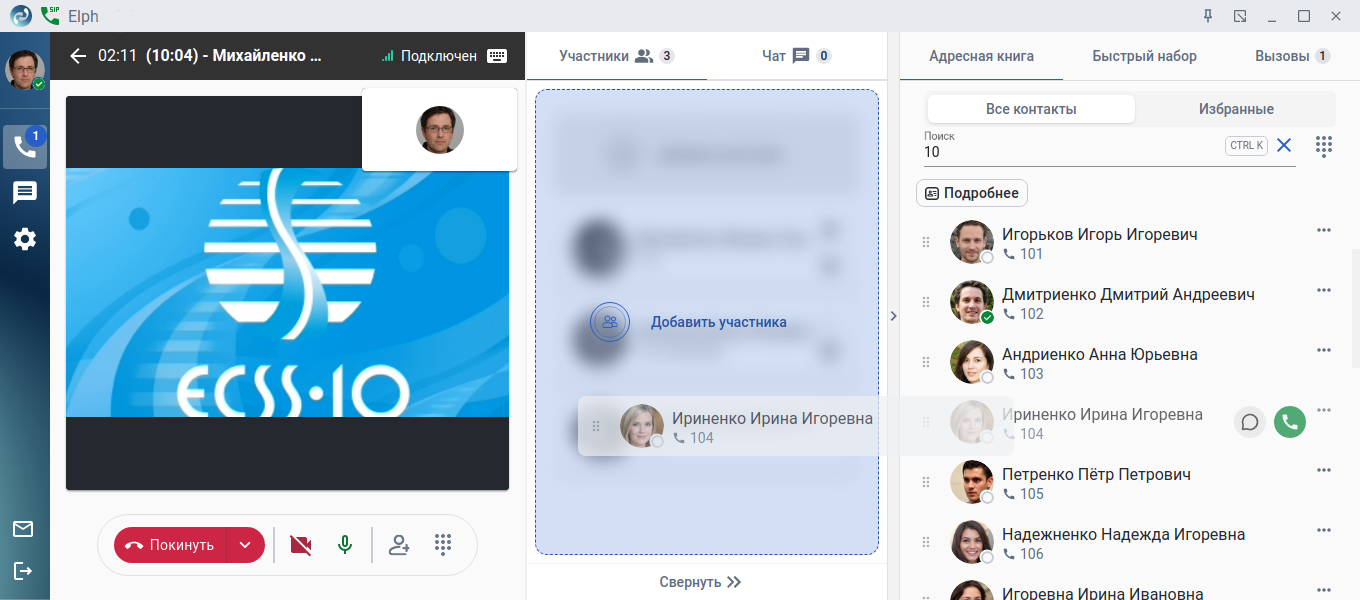Open more options for Игорьков Игорь Игоревич

[x=1324, y=230]
